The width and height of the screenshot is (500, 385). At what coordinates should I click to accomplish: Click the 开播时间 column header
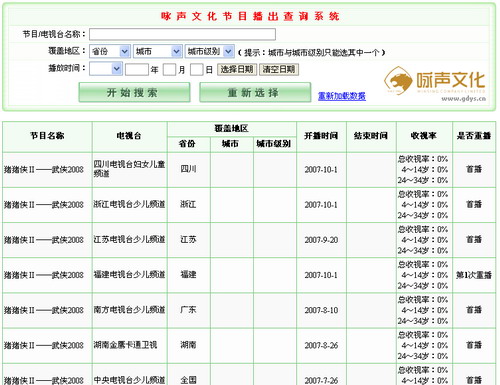(x=321, y=136)
